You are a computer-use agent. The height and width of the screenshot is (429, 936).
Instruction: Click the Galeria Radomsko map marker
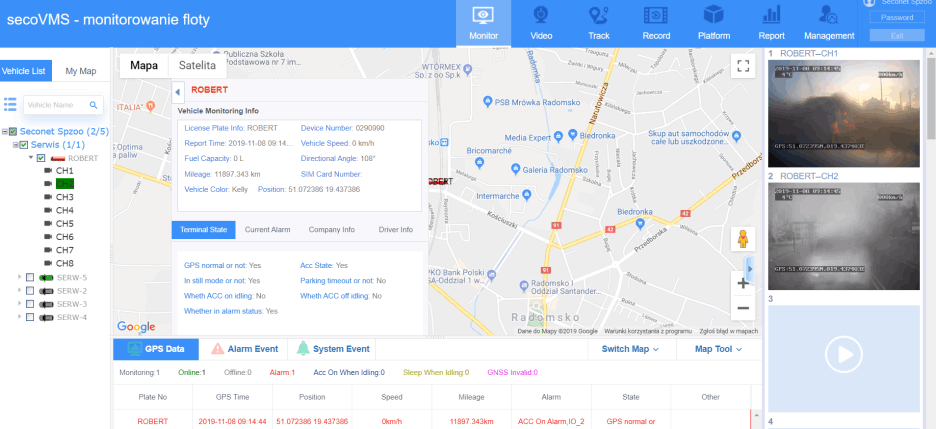(515, 170)
